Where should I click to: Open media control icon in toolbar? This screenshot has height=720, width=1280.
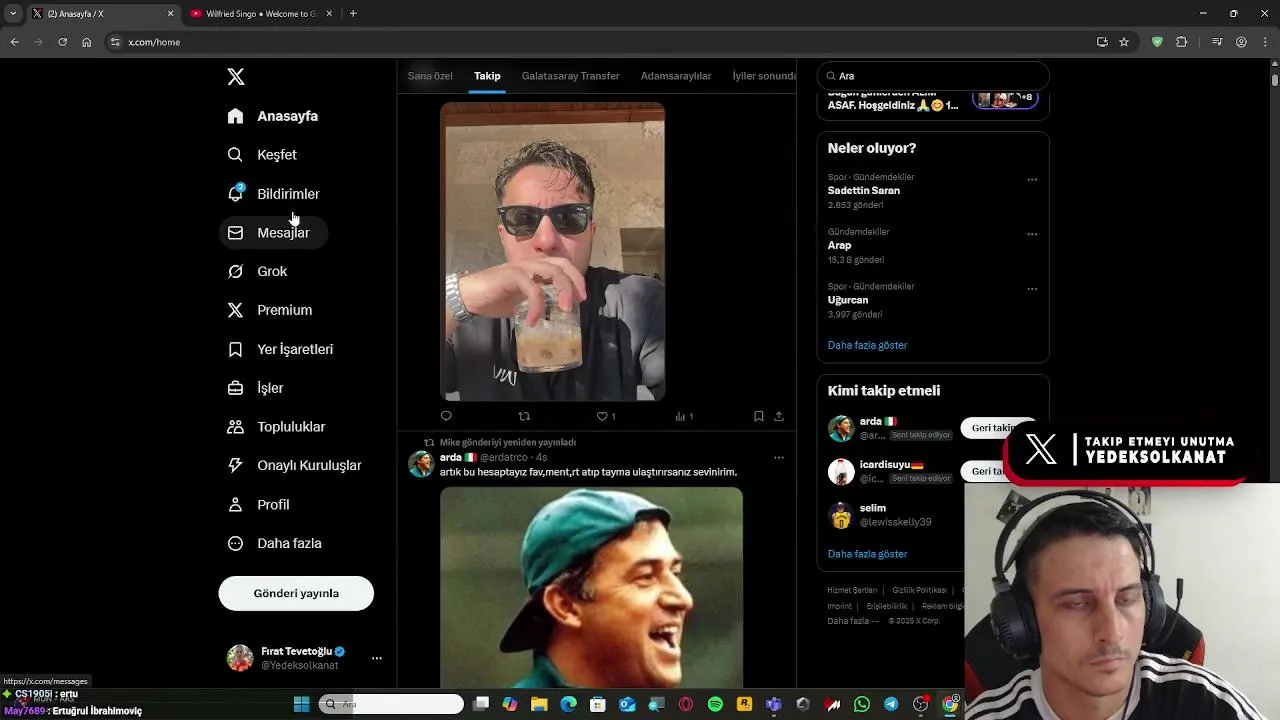click(x=1217, y=42)
